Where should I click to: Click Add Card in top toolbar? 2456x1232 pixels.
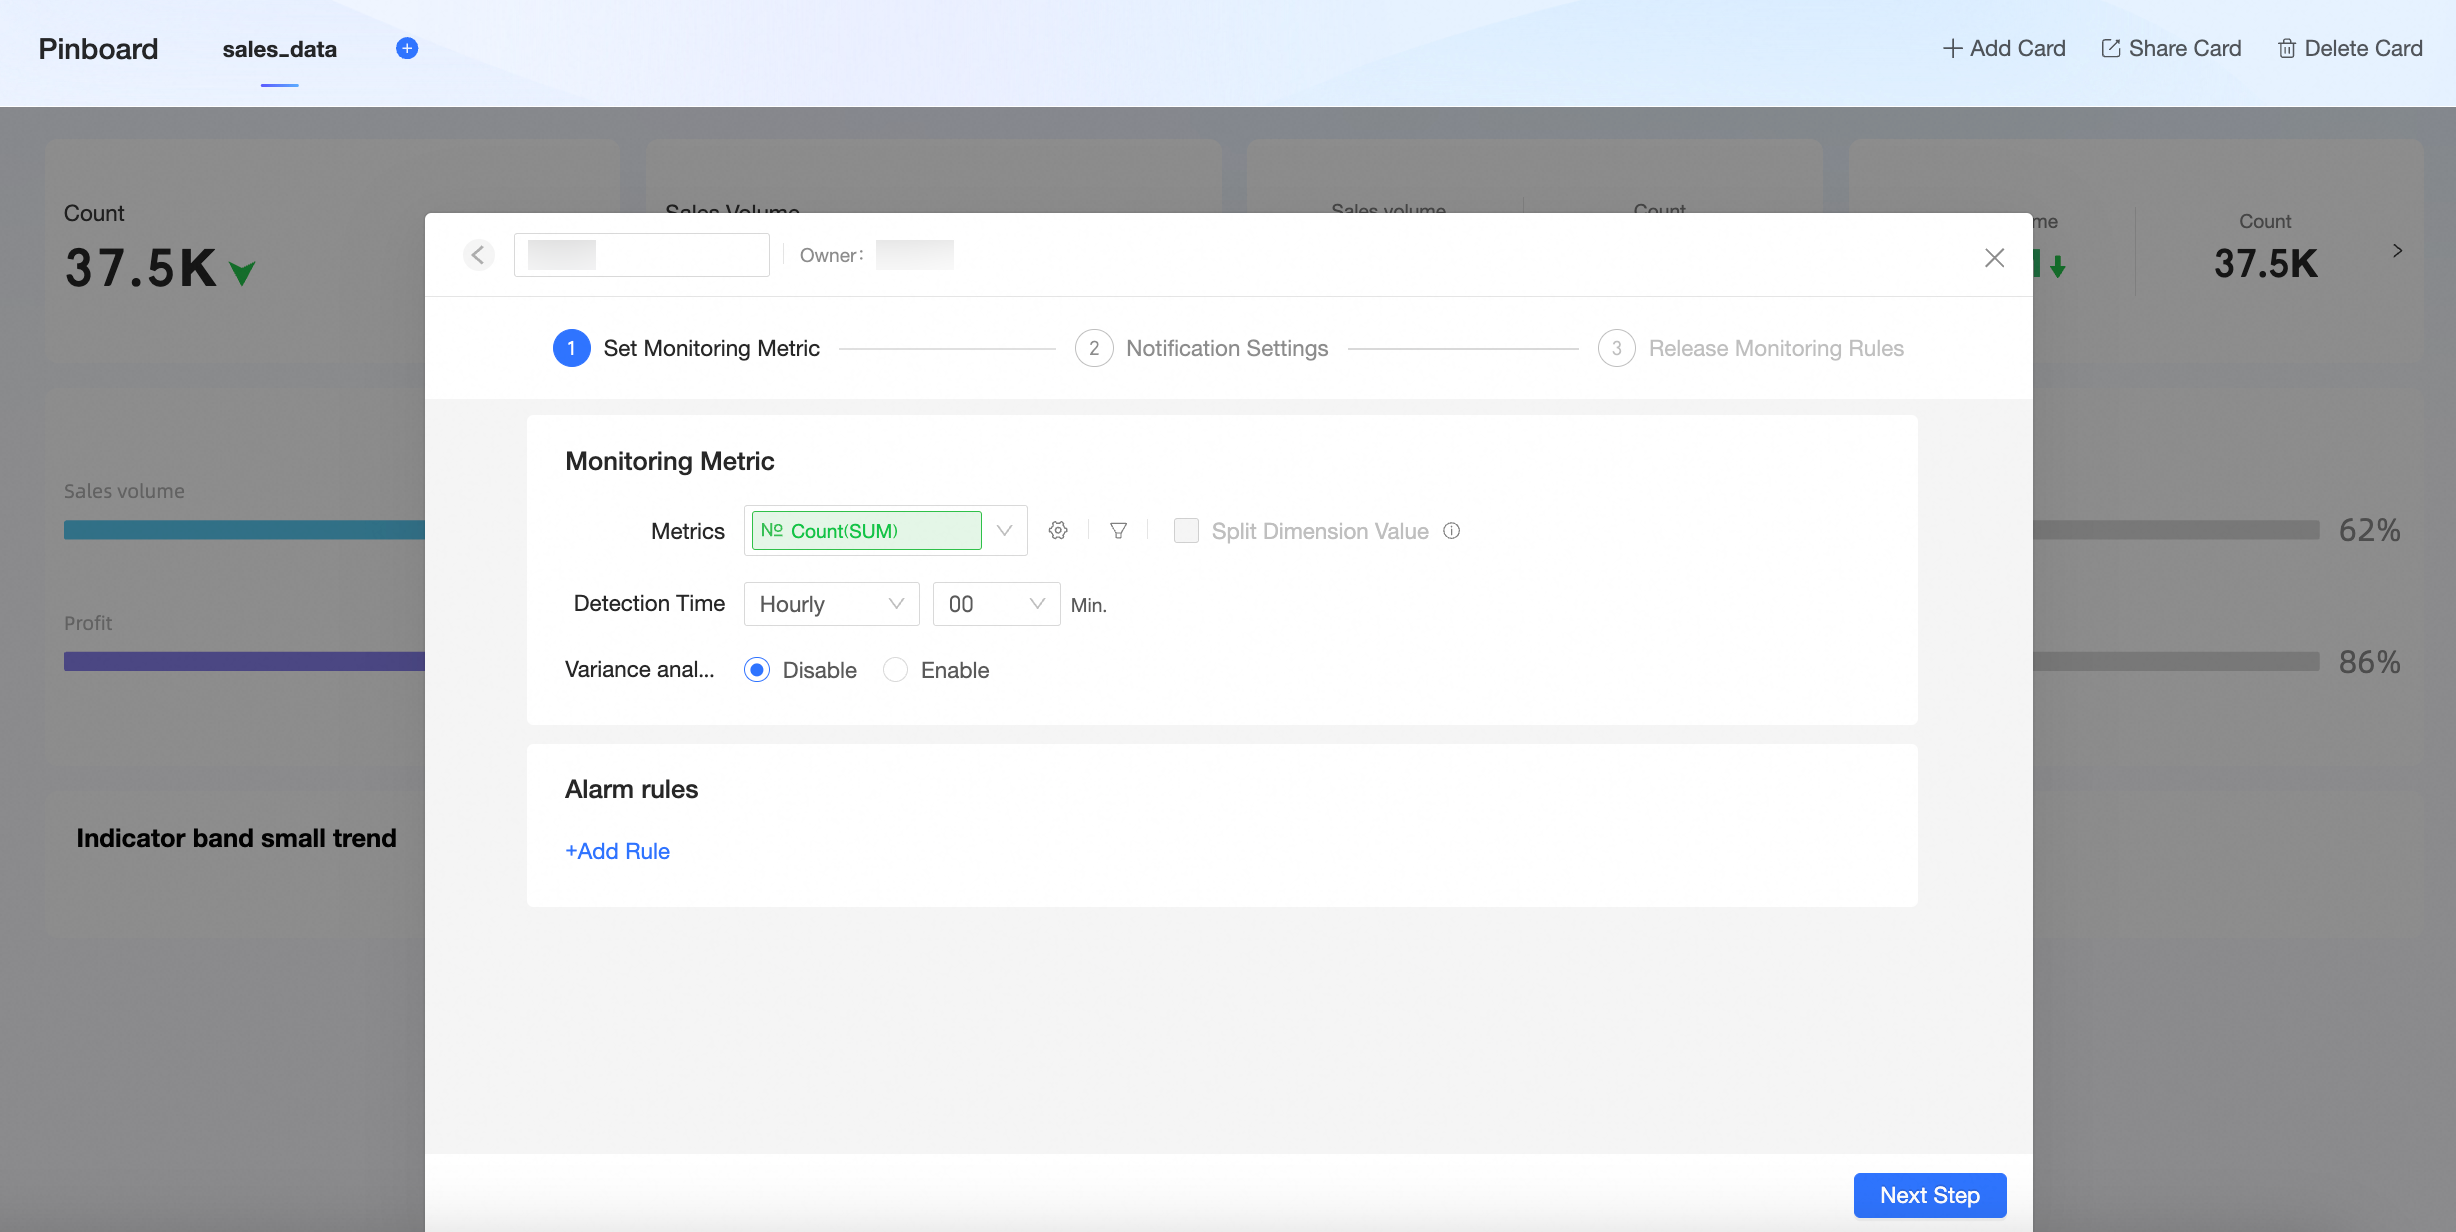[2004, 48]
